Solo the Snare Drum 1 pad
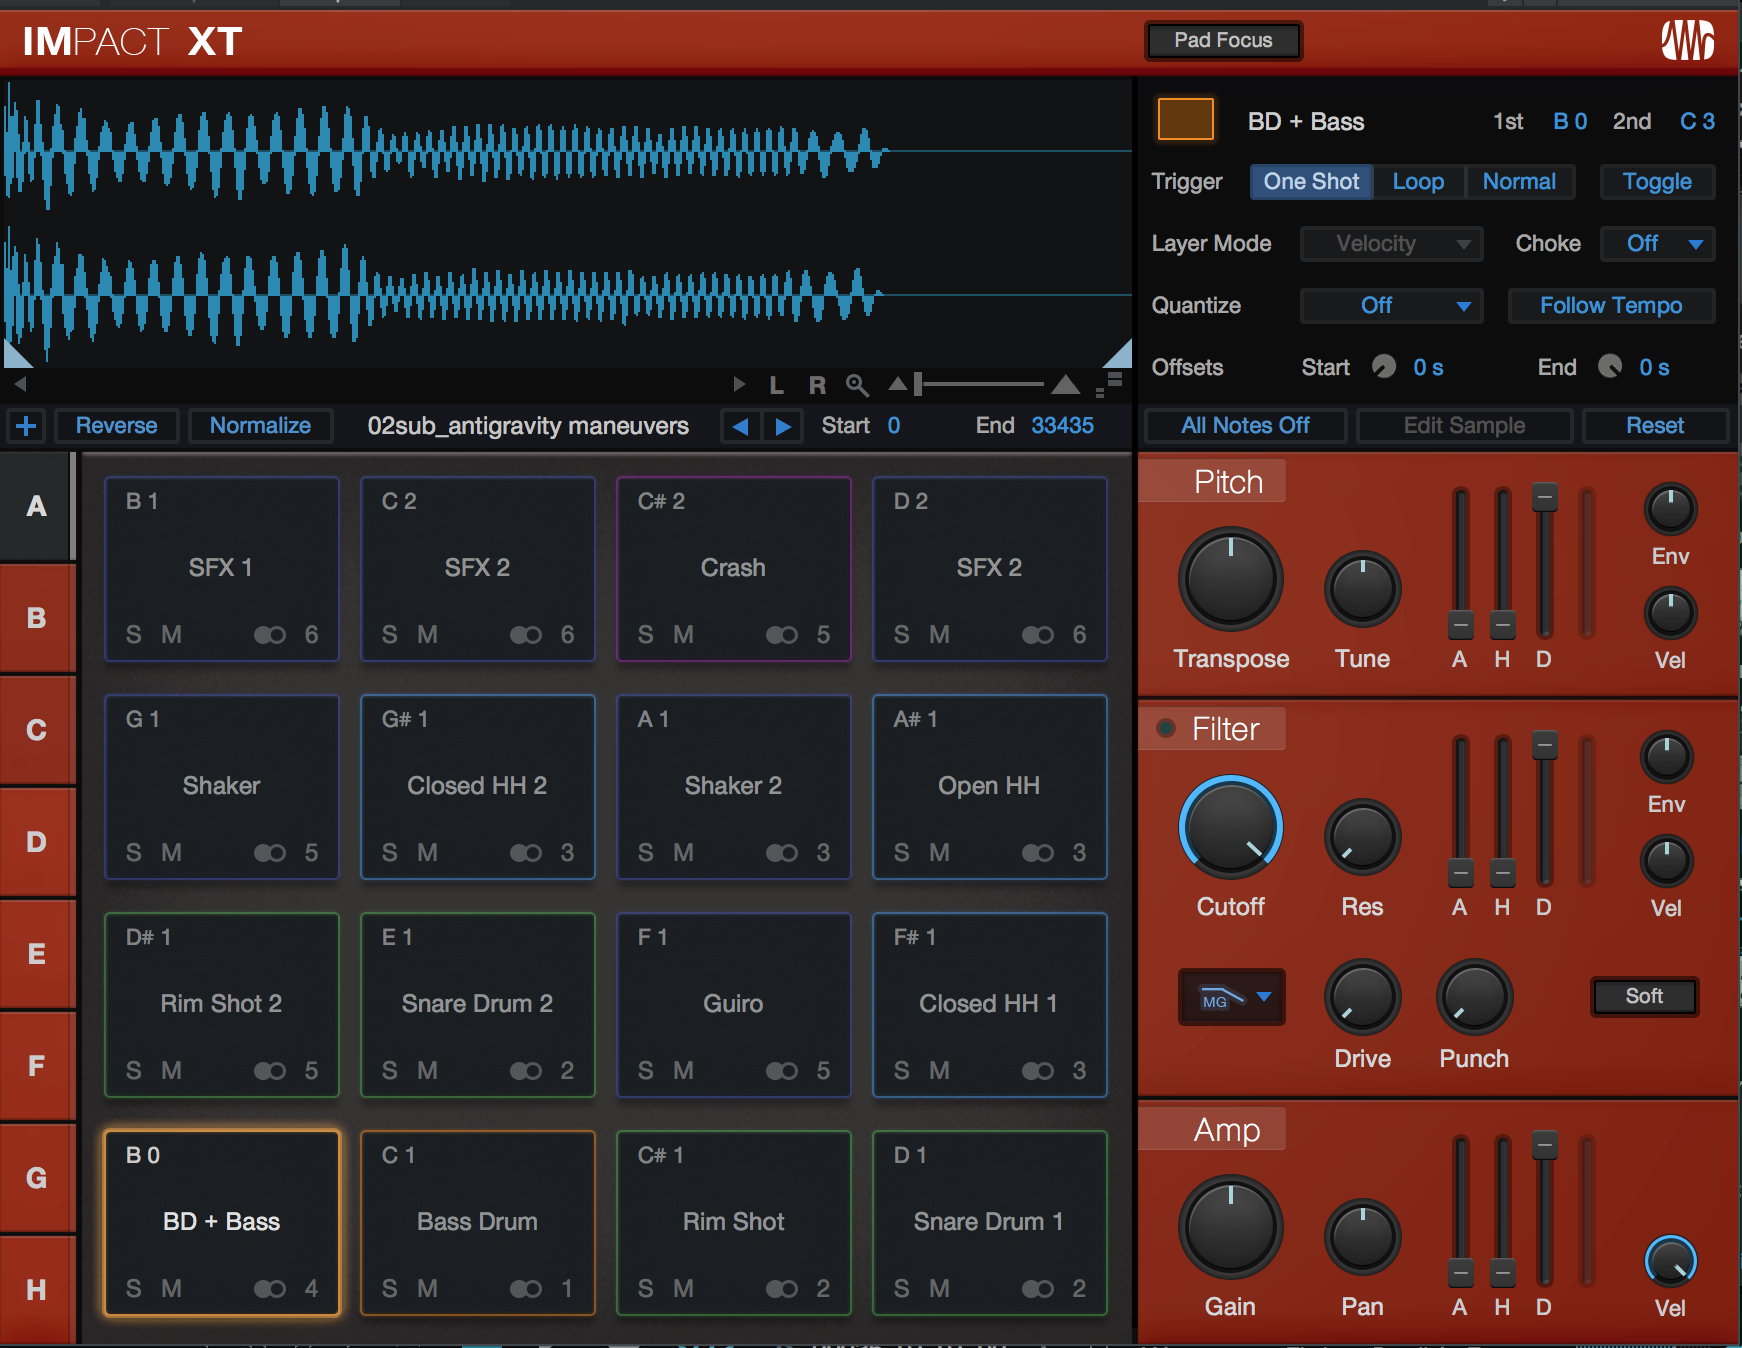 coord(901,1288)
